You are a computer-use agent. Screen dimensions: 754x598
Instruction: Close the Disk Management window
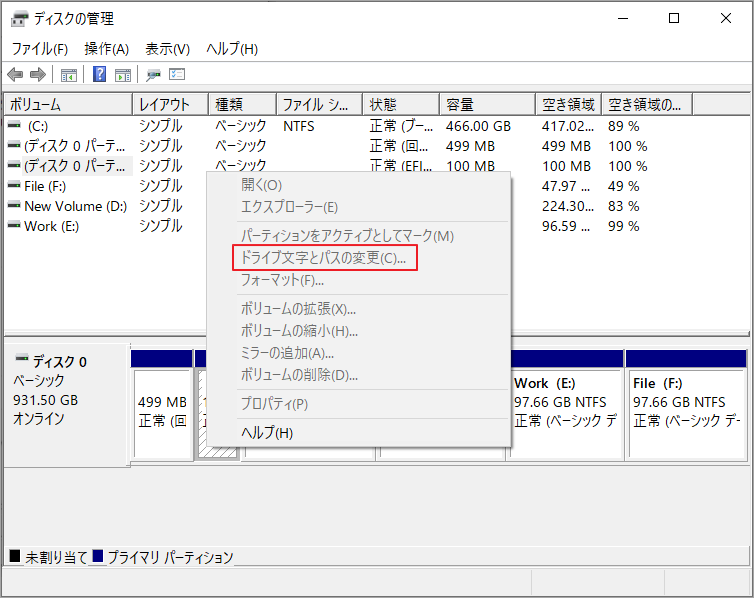pyautogui.click(x=726, y=19)
